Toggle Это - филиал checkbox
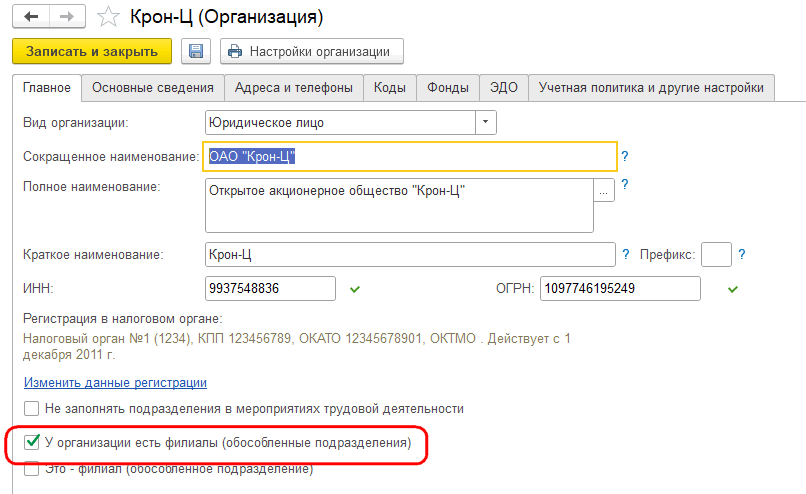 point(31,469)
